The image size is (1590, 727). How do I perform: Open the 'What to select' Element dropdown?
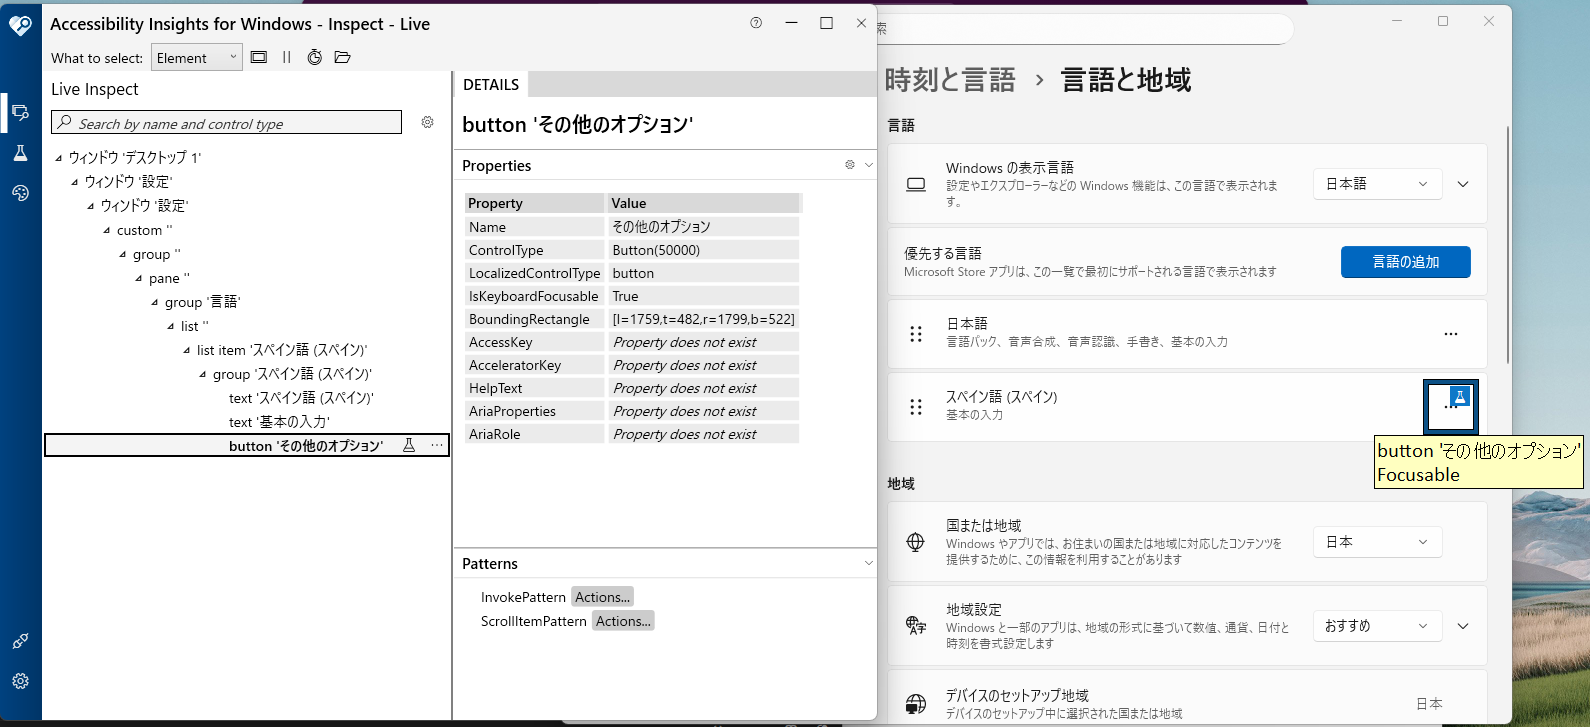(197, 58)
